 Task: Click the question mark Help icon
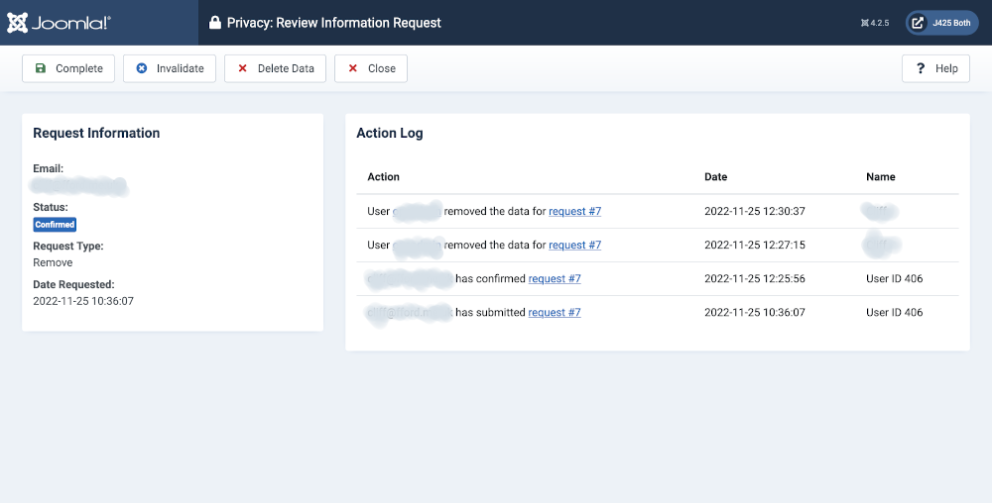coord(920,69)
